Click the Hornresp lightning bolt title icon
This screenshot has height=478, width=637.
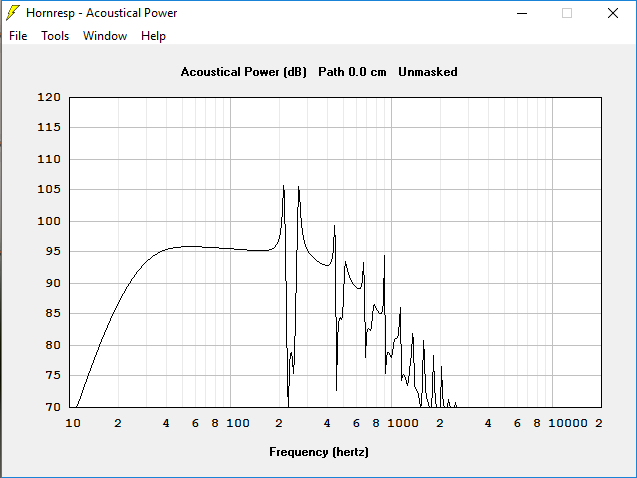coord(13,13)
